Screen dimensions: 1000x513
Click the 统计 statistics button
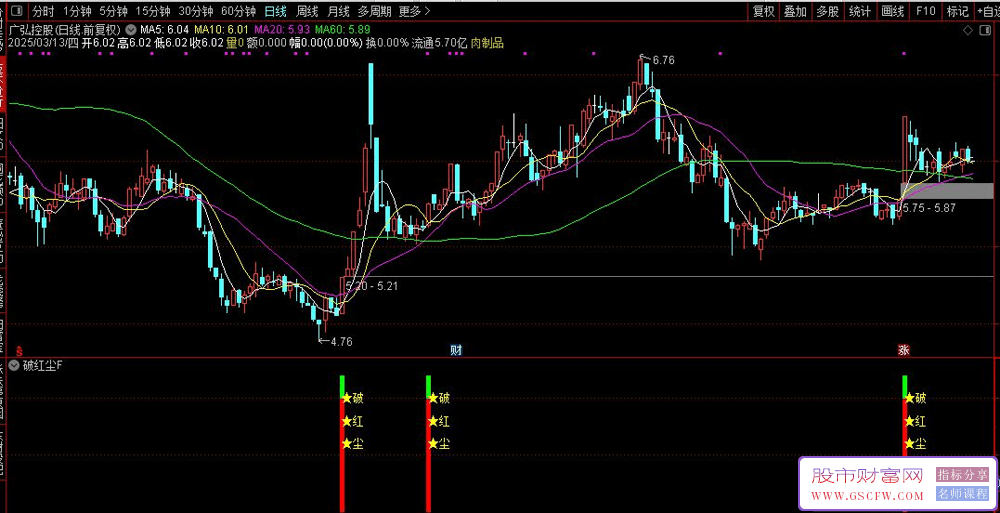click(x=860, y=11)
